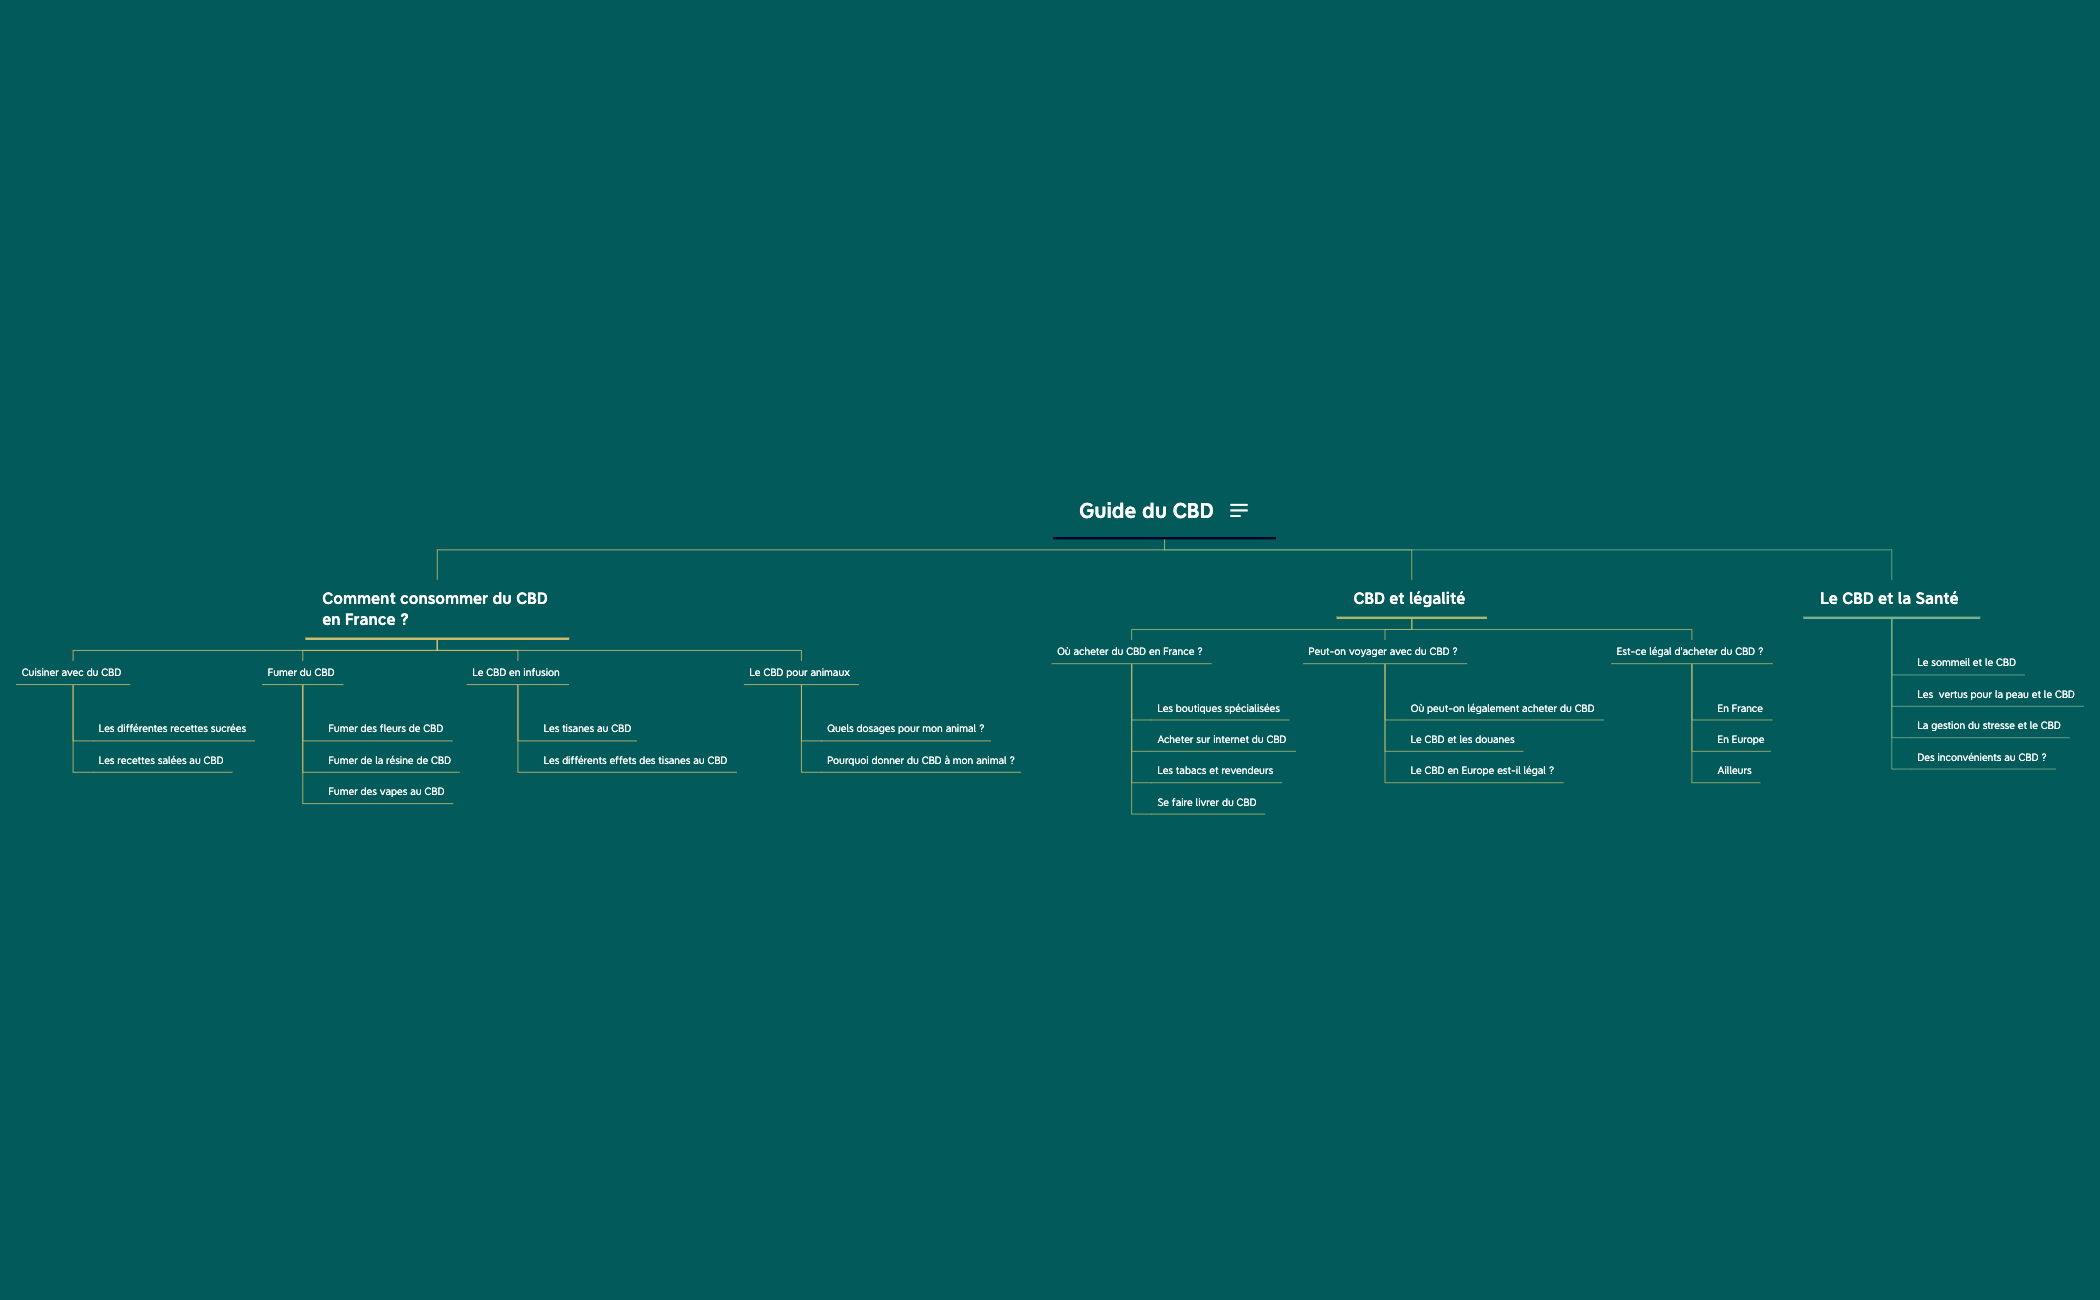Select Le CBD pour animaux topic
The width and height of the screenshot is (2100, 1300).
tap(799, 672)
